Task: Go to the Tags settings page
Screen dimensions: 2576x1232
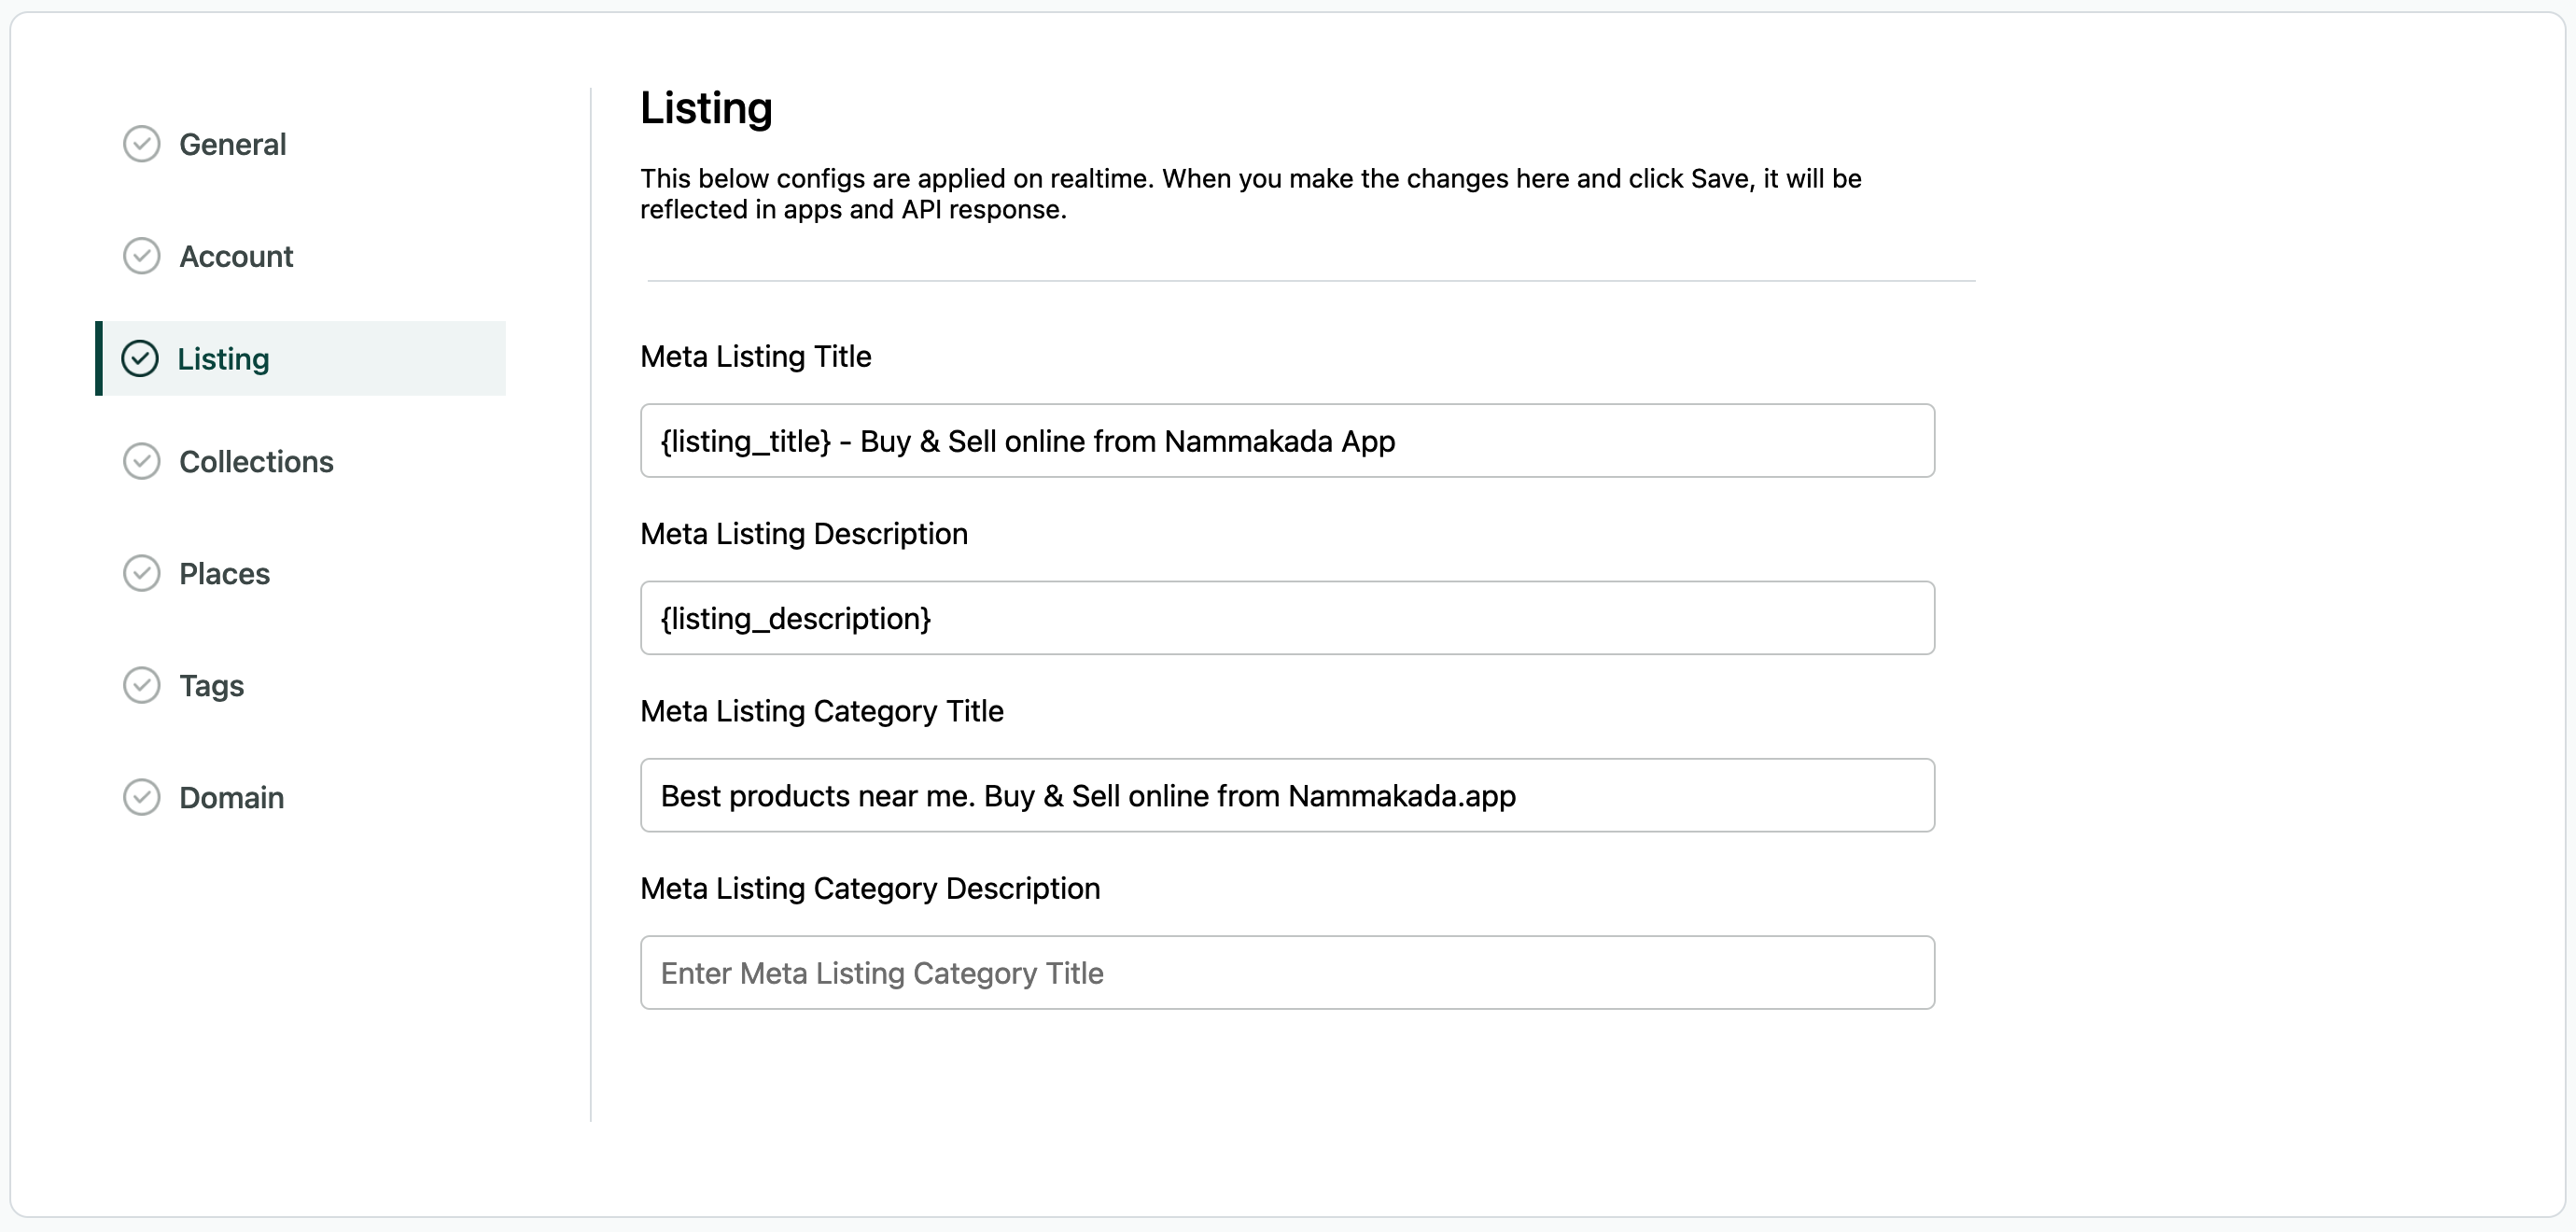Action: pyautogui.click(x=211, y=685)
